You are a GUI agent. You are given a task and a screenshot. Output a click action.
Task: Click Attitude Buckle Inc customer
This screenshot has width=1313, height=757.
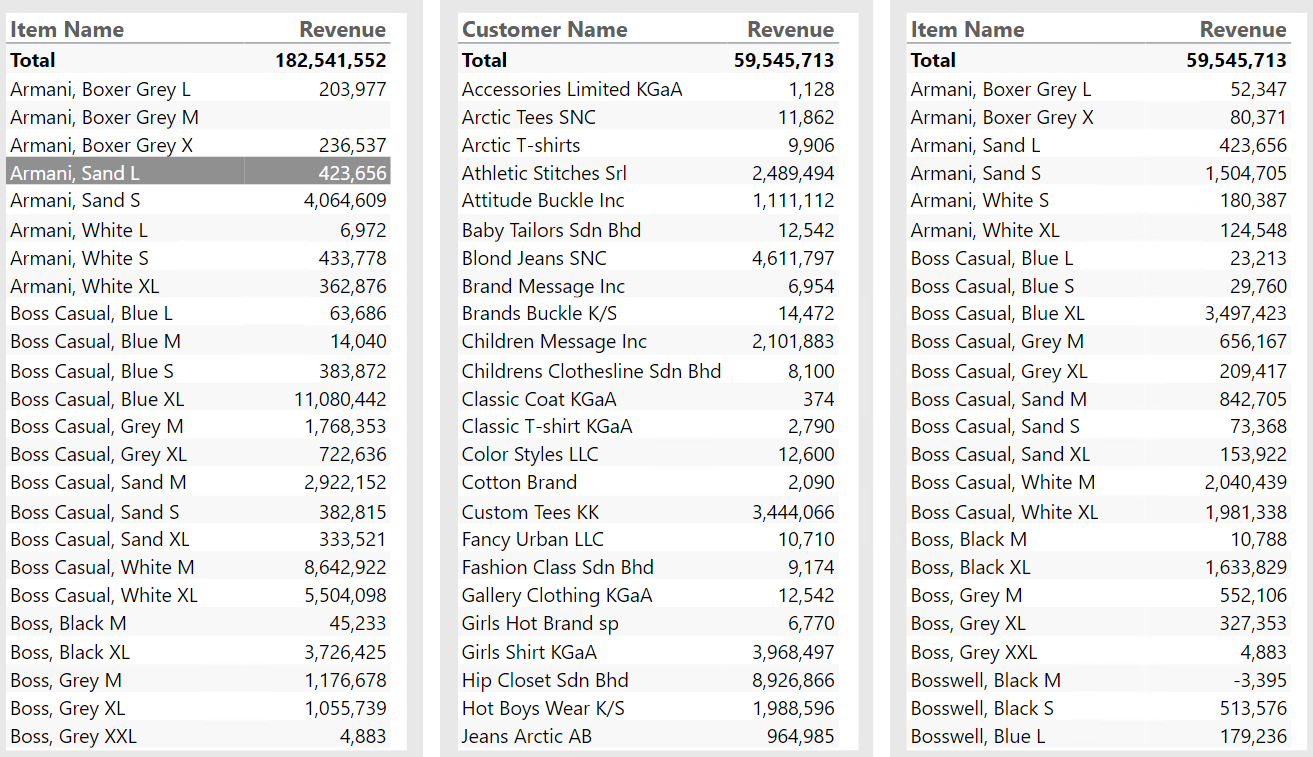[543, 200]
